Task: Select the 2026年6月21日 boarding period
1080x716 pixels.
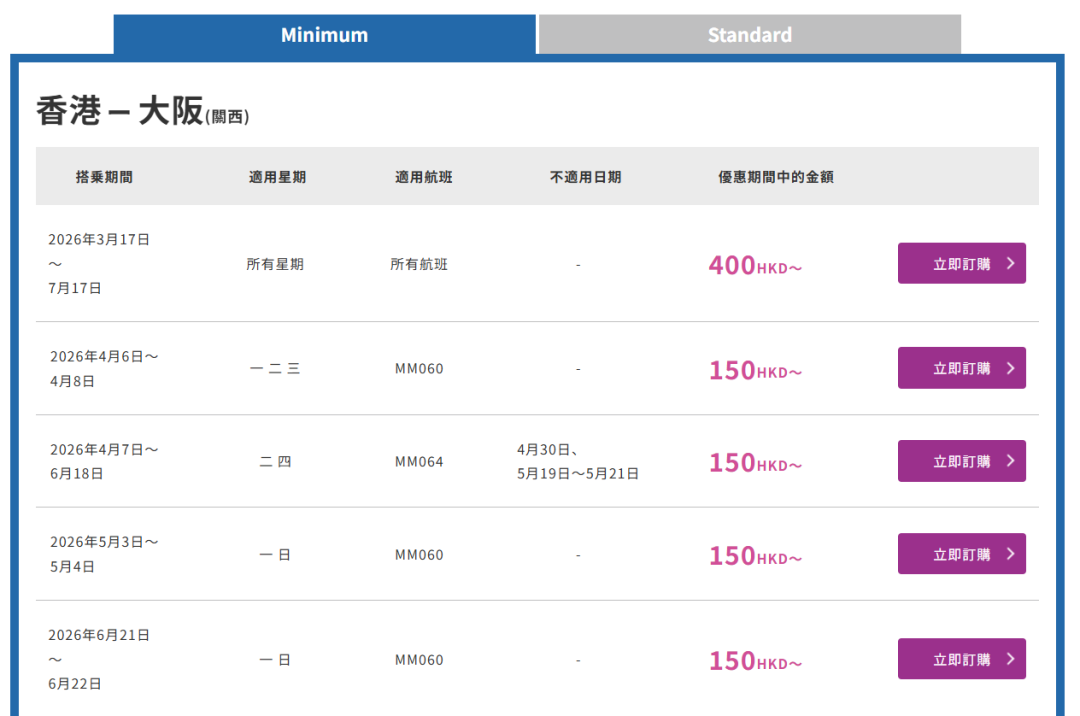Action: (99, 660)
